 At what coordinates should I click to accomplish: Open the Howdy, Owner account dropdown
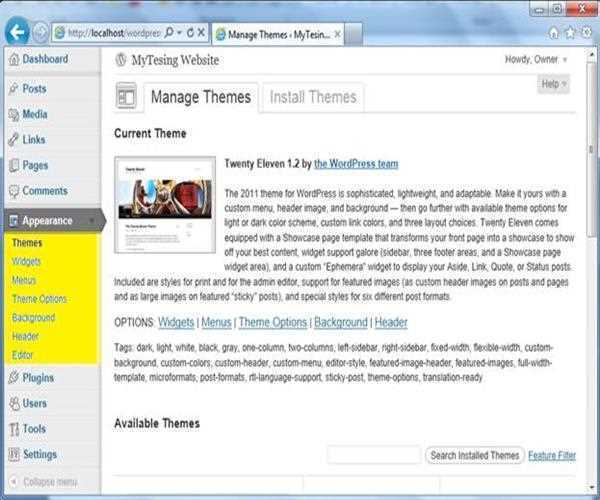tap(536, 60)
